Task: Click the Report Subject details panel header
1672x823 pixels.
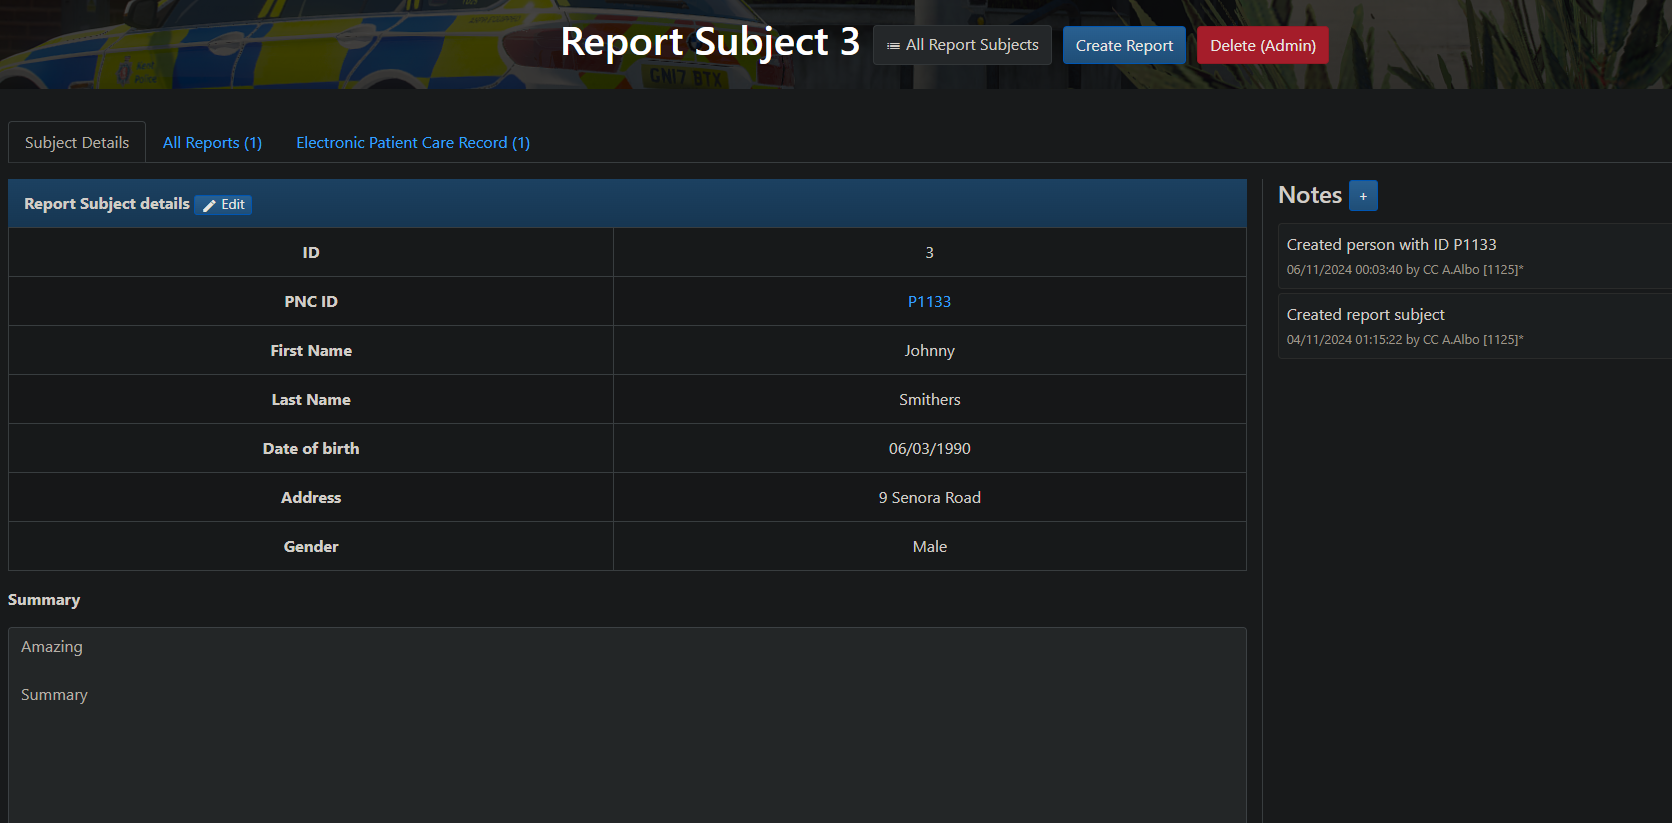Action: [x=107, y=204]
